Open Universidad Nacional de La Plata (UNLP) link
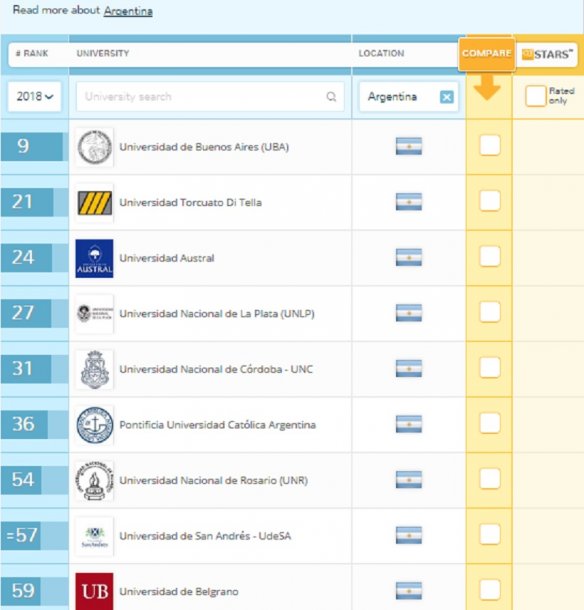584x610 pixels. [217, 314]
